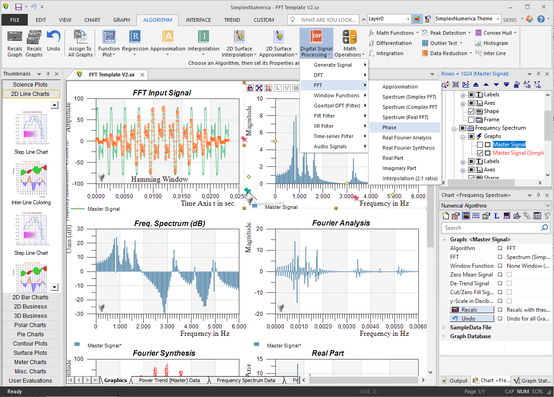Enable the Cut/Zero Fill Signal checkbox
Image resolution: width=554 pixels, height=397 pixels.
tap(509, 292)
